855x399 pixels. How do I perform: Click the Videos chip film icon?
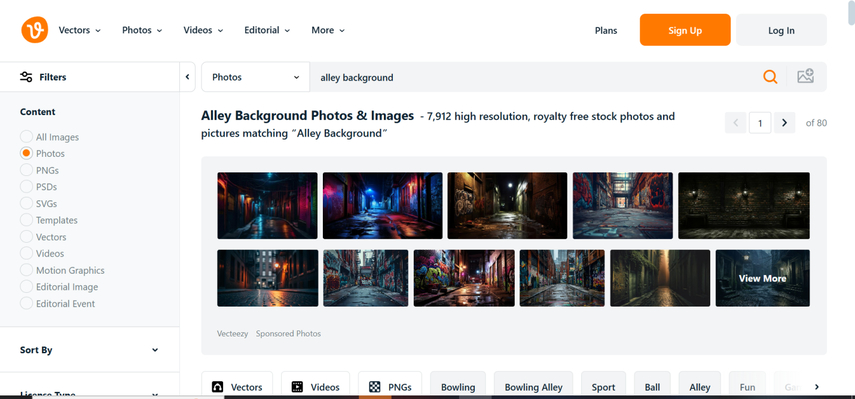pos(297,387)
